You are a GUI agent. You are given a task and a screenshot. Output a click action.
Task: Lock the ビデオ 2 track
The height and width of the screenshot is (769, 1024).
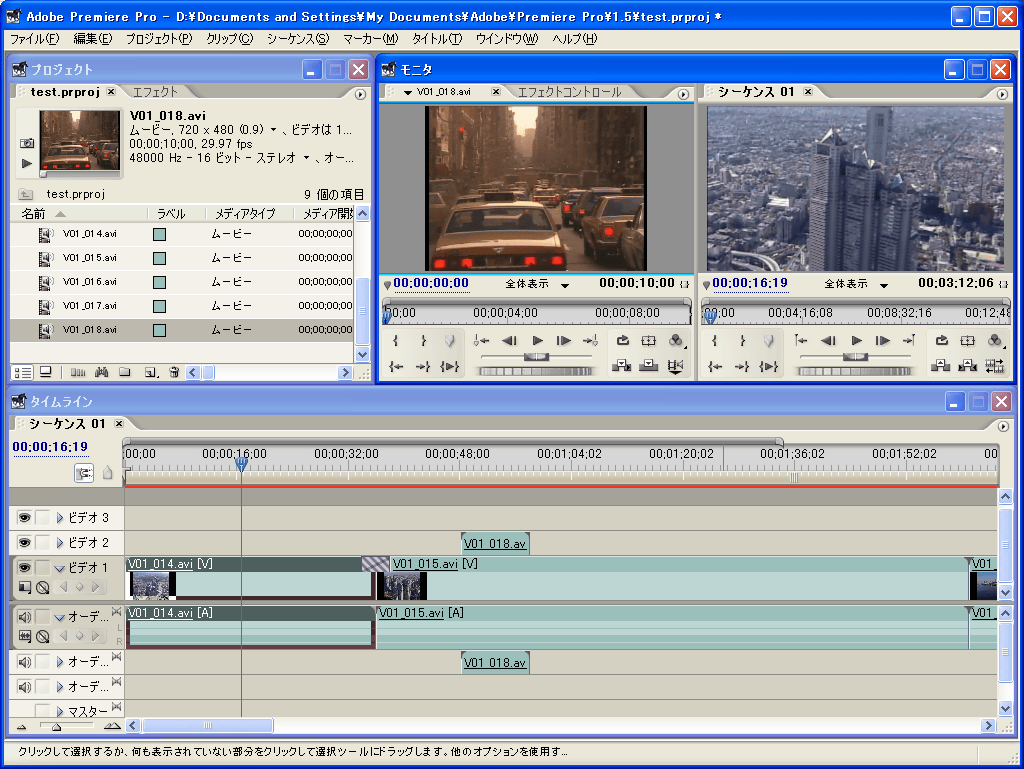coord(42,542)
